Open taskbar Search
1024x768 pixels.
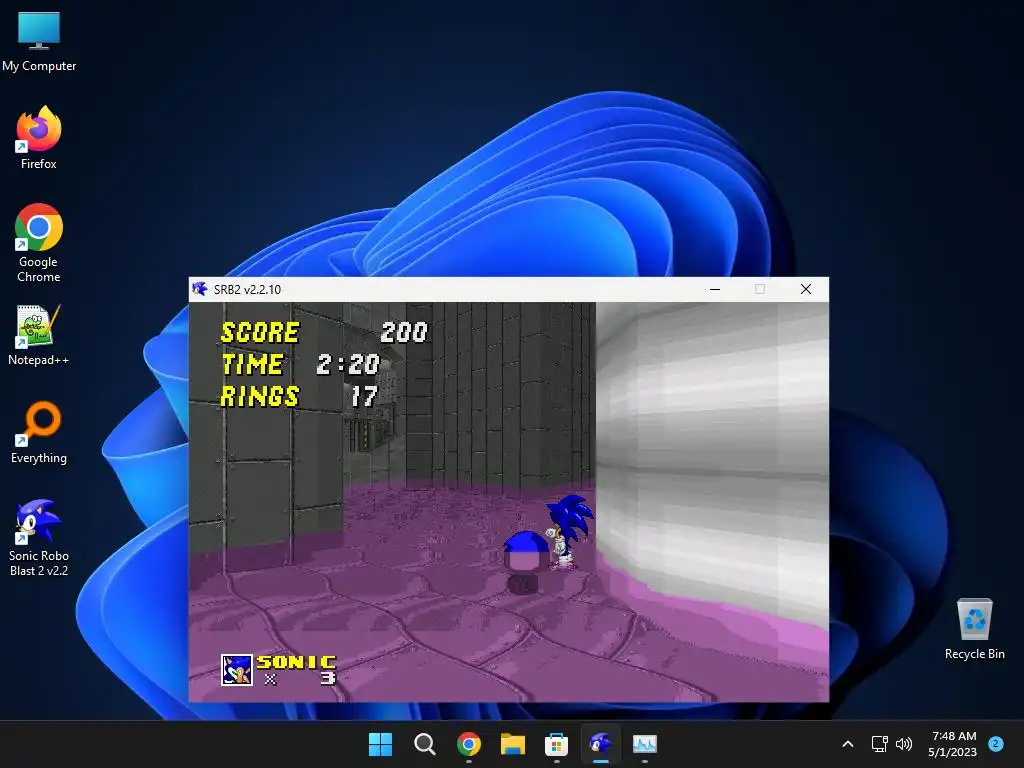point(424,744)
